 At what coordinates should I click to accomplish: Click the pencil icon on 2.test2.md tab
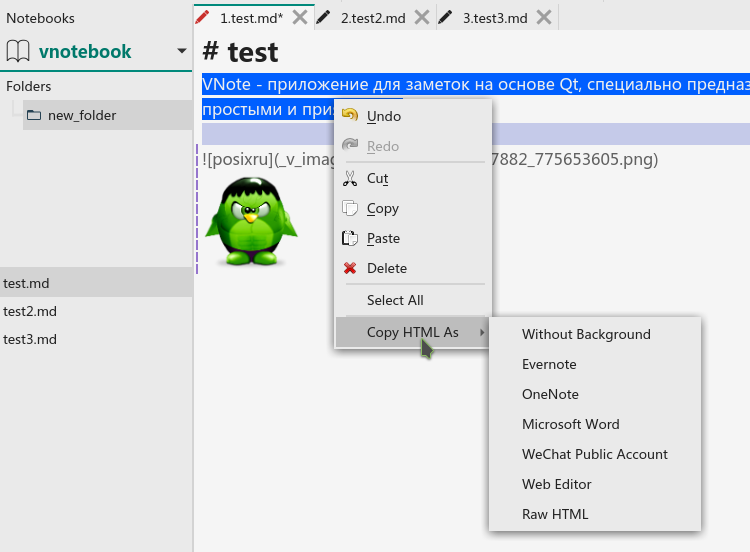pos(324,18)
